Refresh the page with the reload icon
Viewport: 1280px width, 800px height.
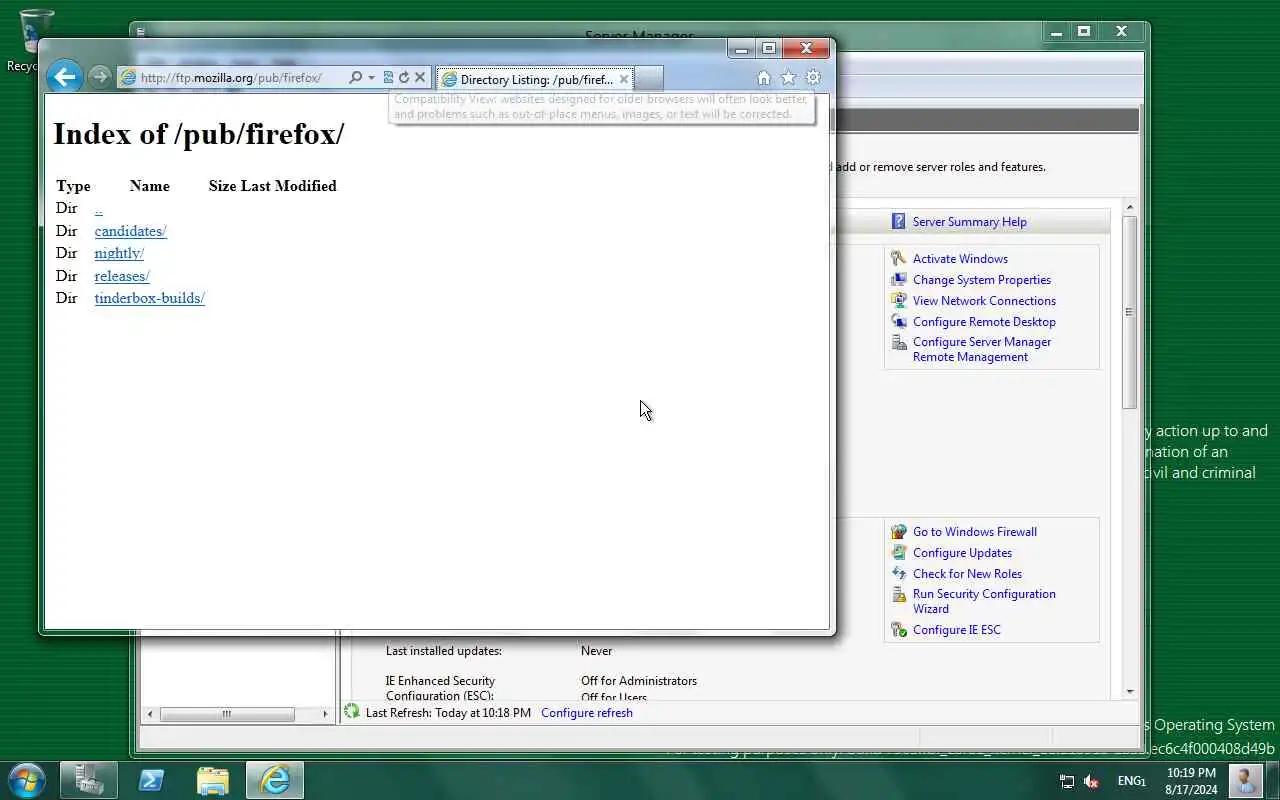click(x=404, y=77)
